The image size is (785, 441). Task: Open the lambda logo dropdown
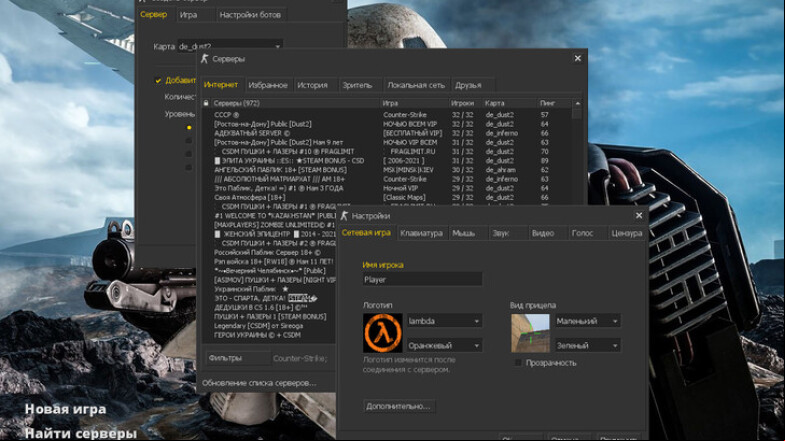point(445,321)
